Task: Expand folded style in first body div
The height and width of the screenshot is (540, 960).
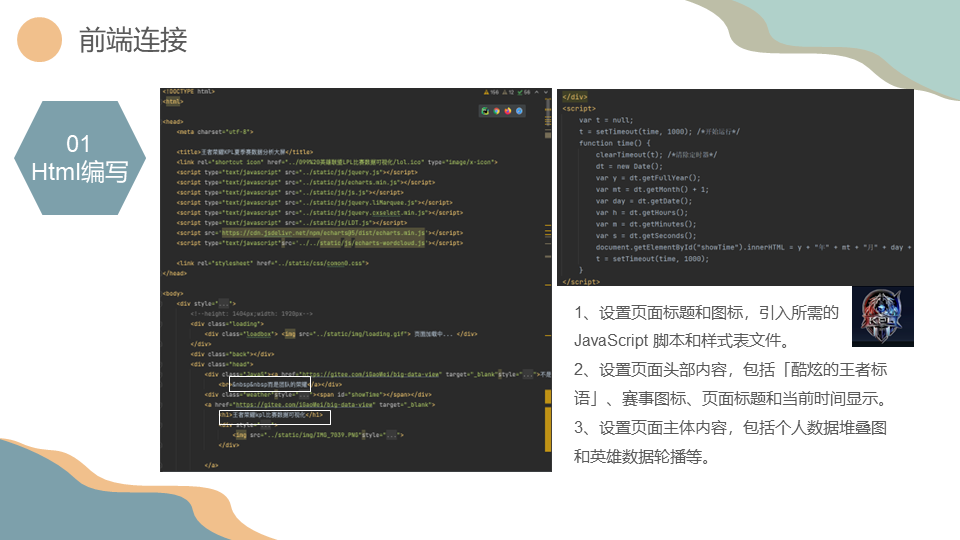Action: pyautogui.click(x=224, y=304)
